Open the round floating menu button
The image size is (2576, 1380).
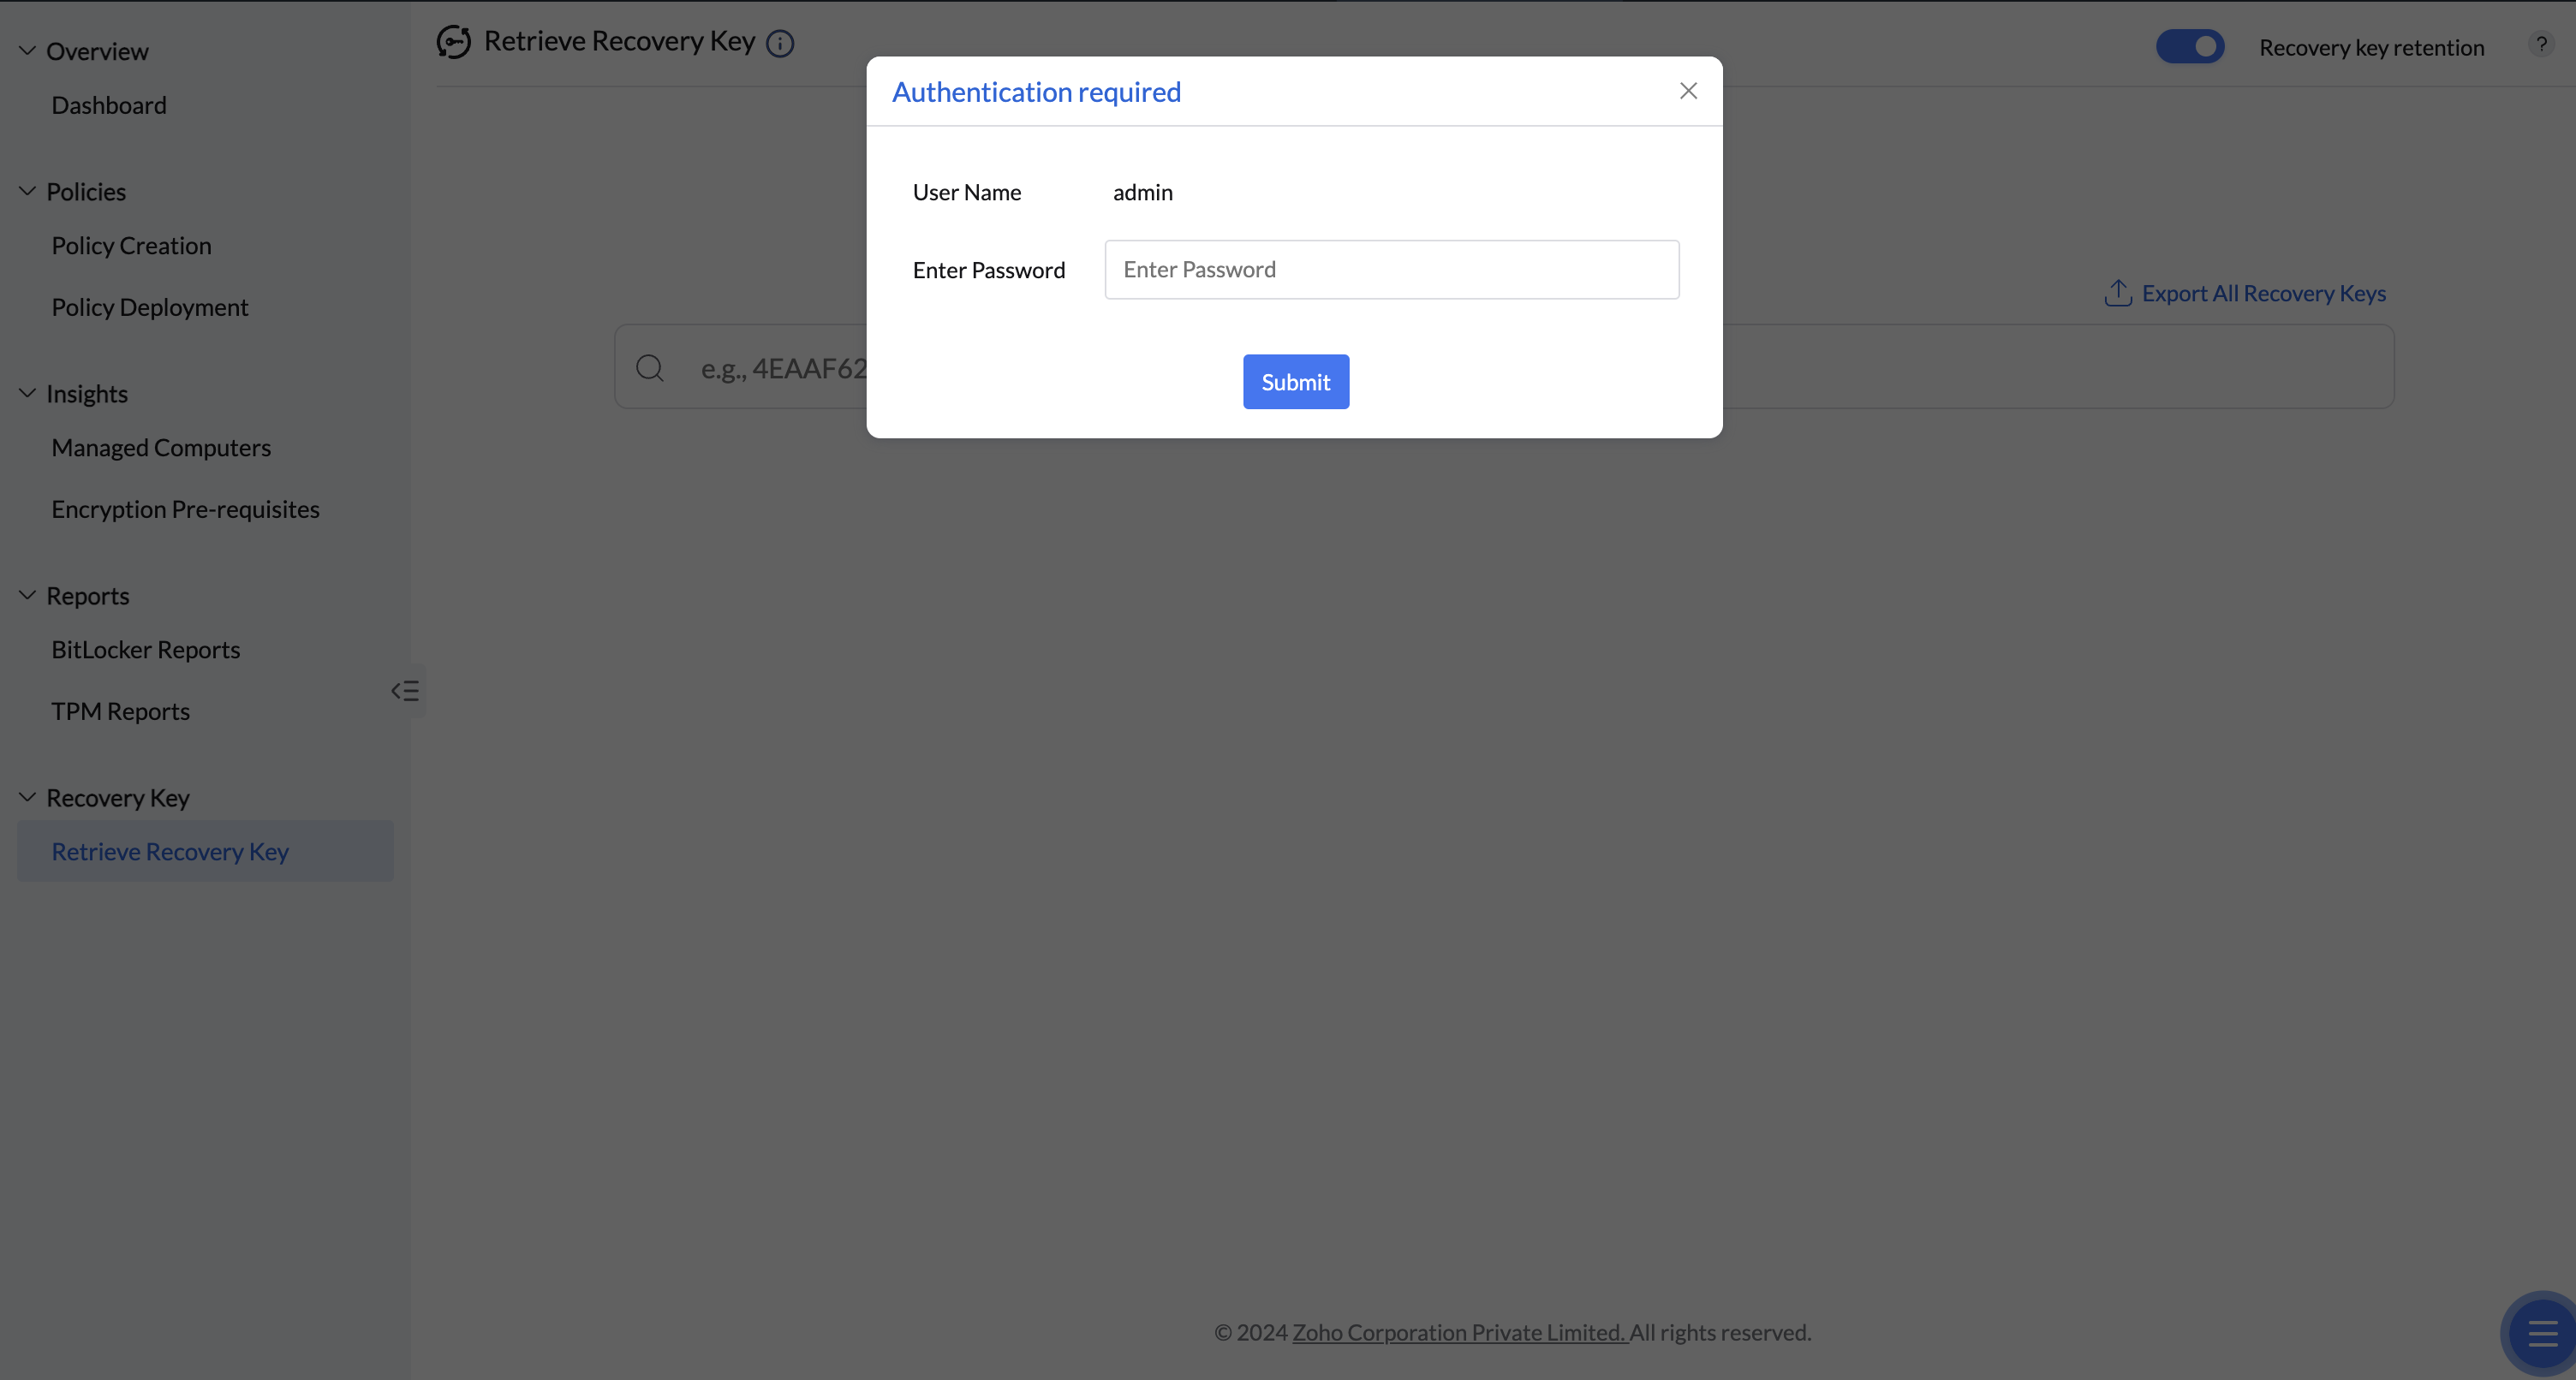point(2541,1333)
